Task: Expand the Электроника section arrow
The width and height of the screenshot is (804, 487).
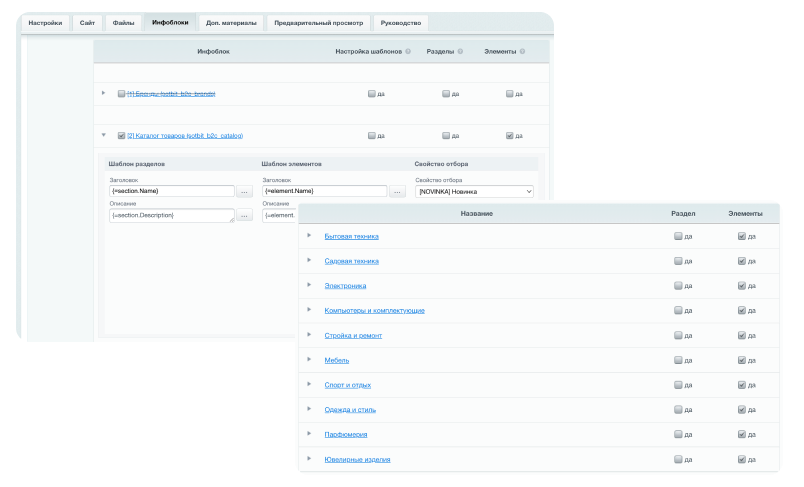Action: tap(309, 285)
